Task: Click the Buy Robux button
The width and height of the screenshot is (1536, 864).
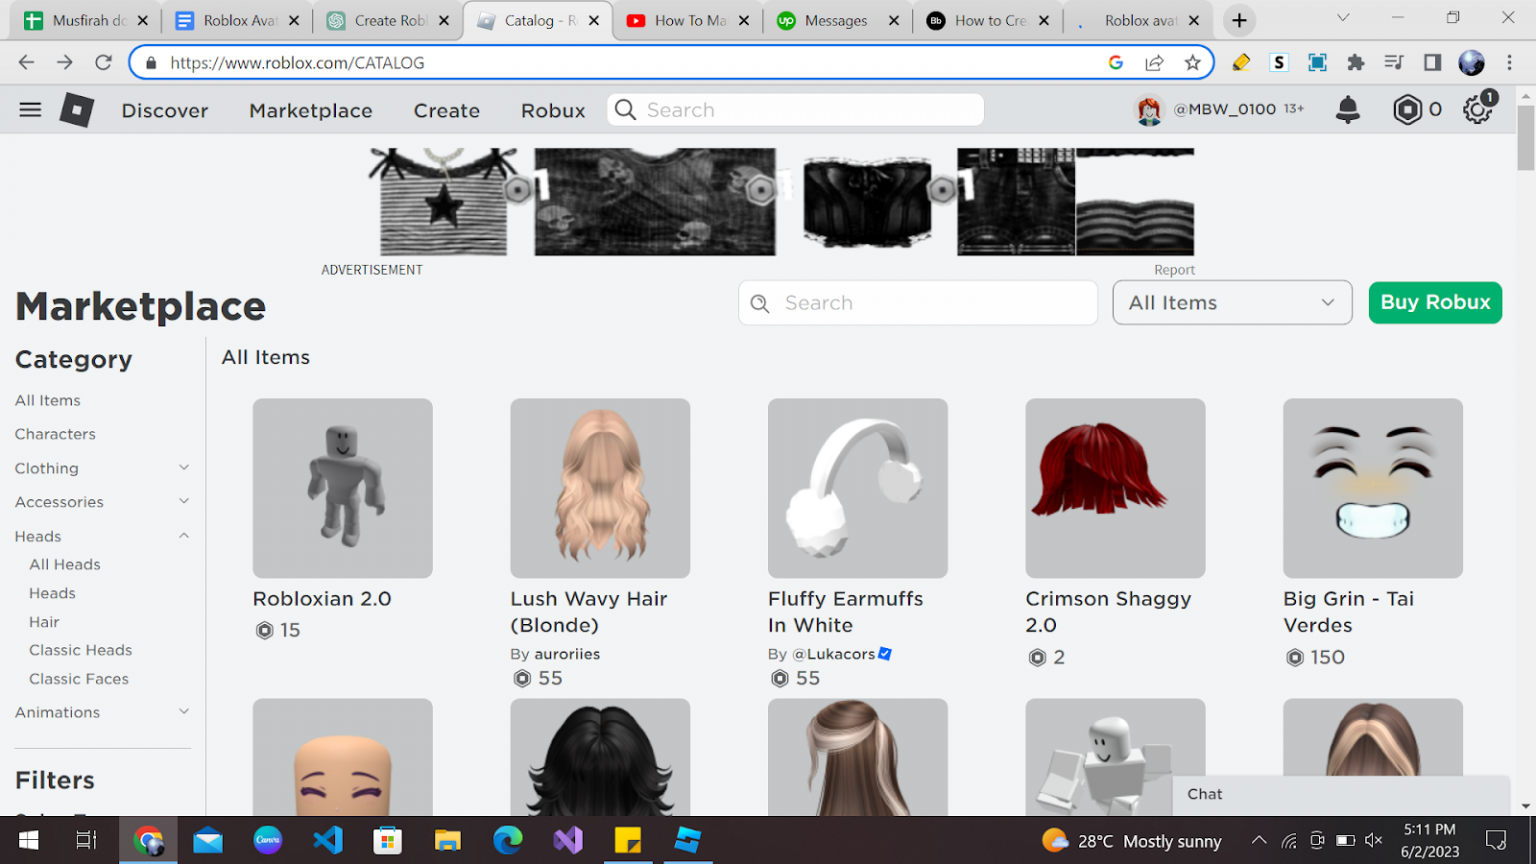Action: coord(1434,302)
